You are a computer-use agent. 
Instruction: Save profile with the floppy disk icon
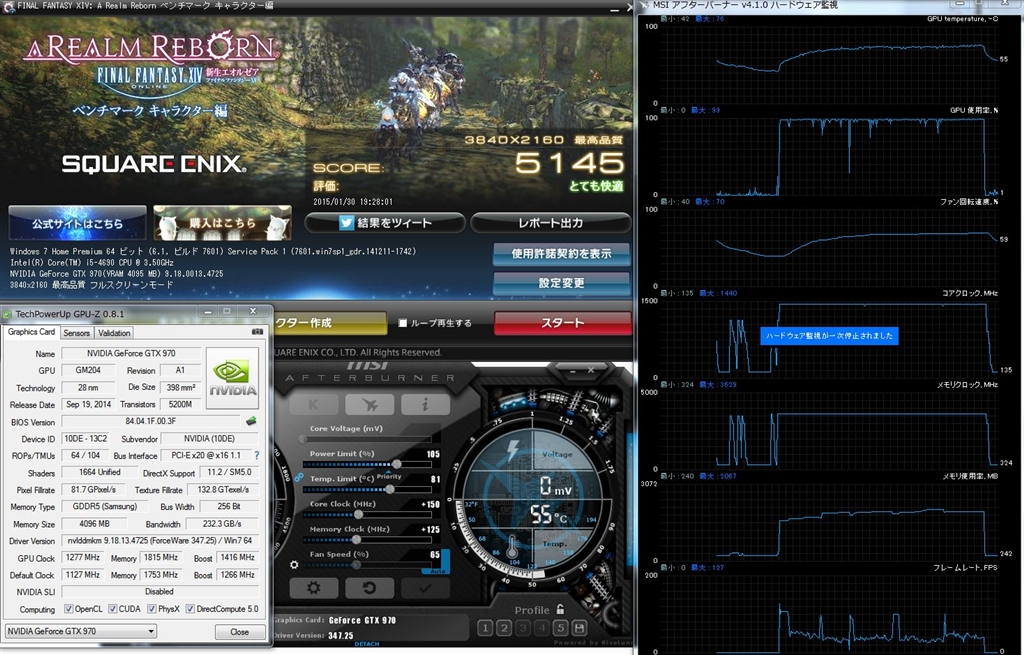579,628
